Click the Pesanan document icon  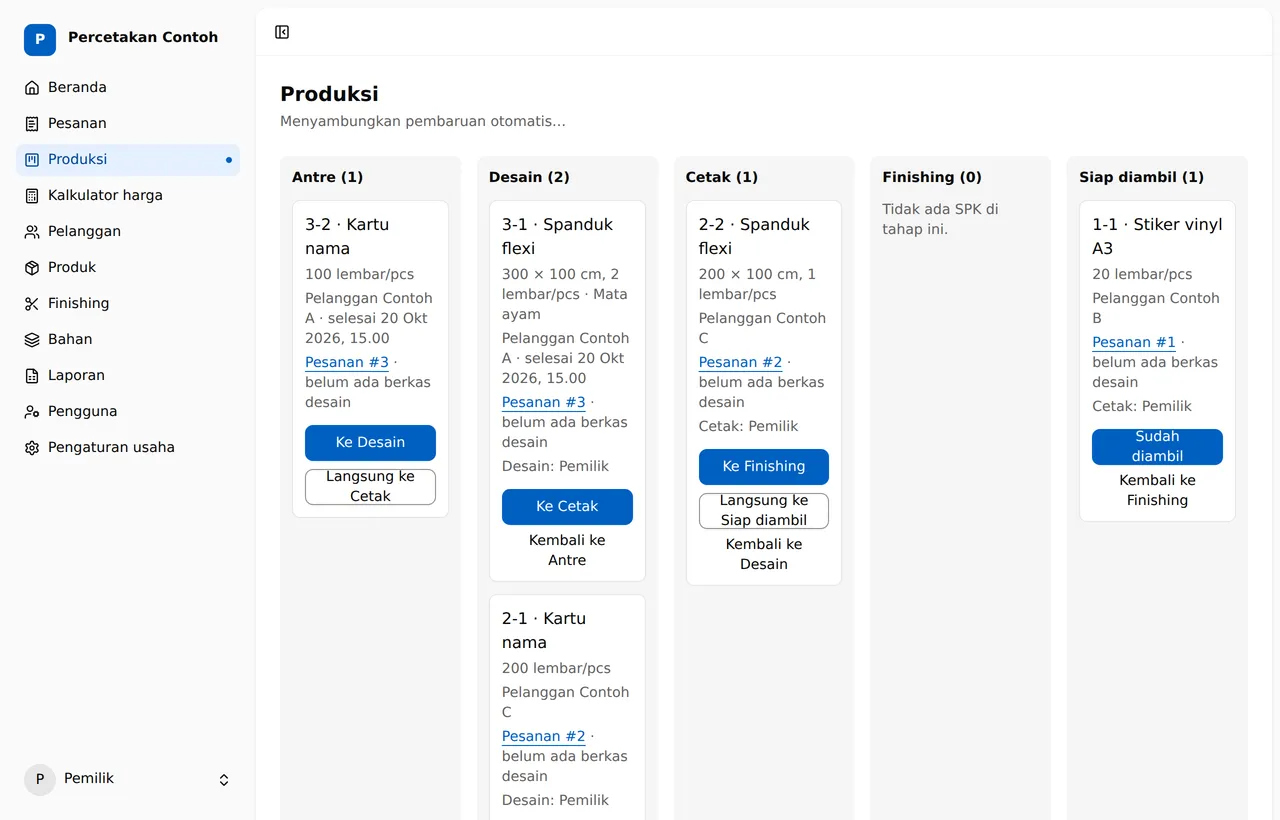[32, 123]
